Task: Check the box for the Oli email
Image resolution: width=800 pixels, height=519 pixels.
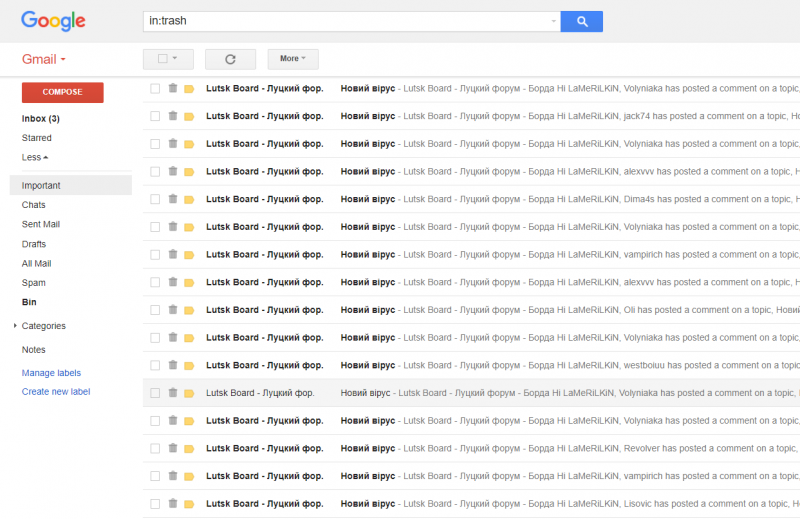Action: 155,310
